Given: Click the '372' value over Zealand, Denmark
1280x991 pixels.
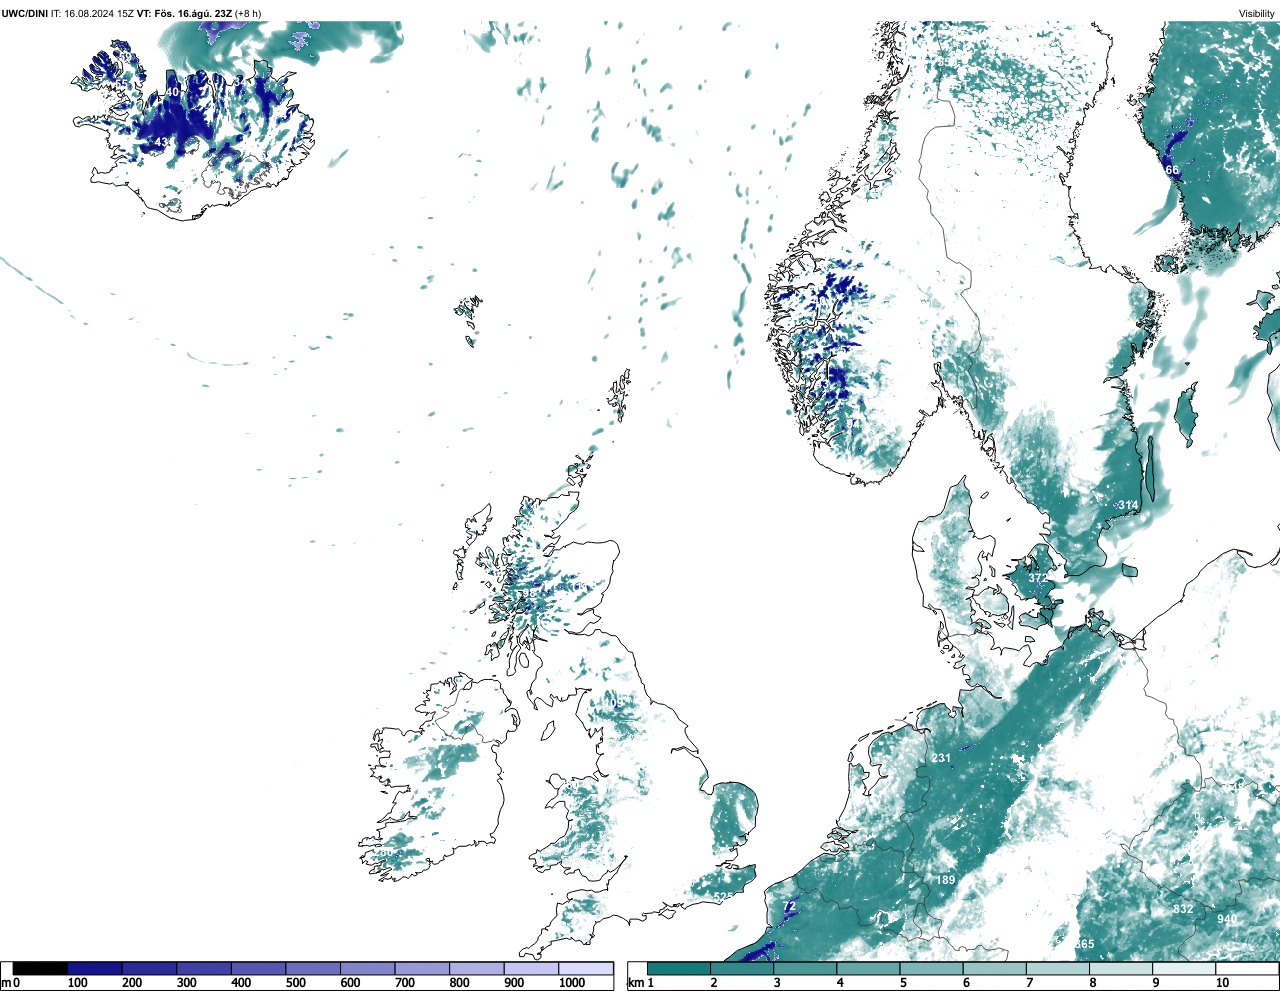Looking at the screenshot, I should (1038, 578).
